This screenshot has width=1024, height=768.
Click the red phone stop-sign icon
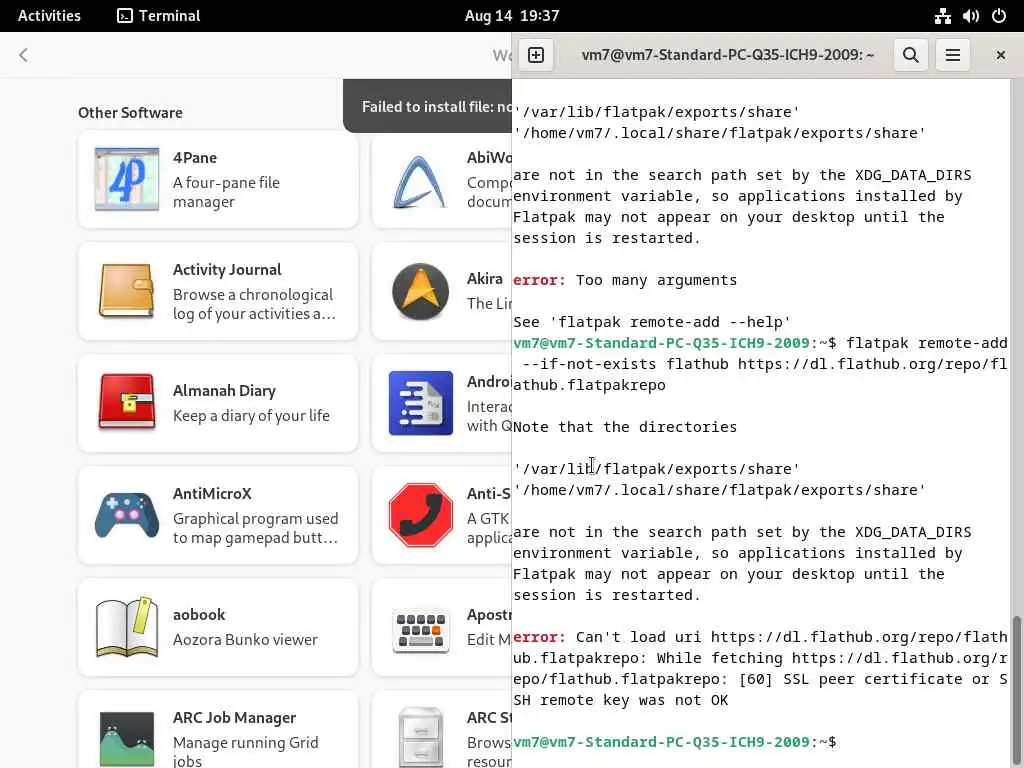click(421, 515)
